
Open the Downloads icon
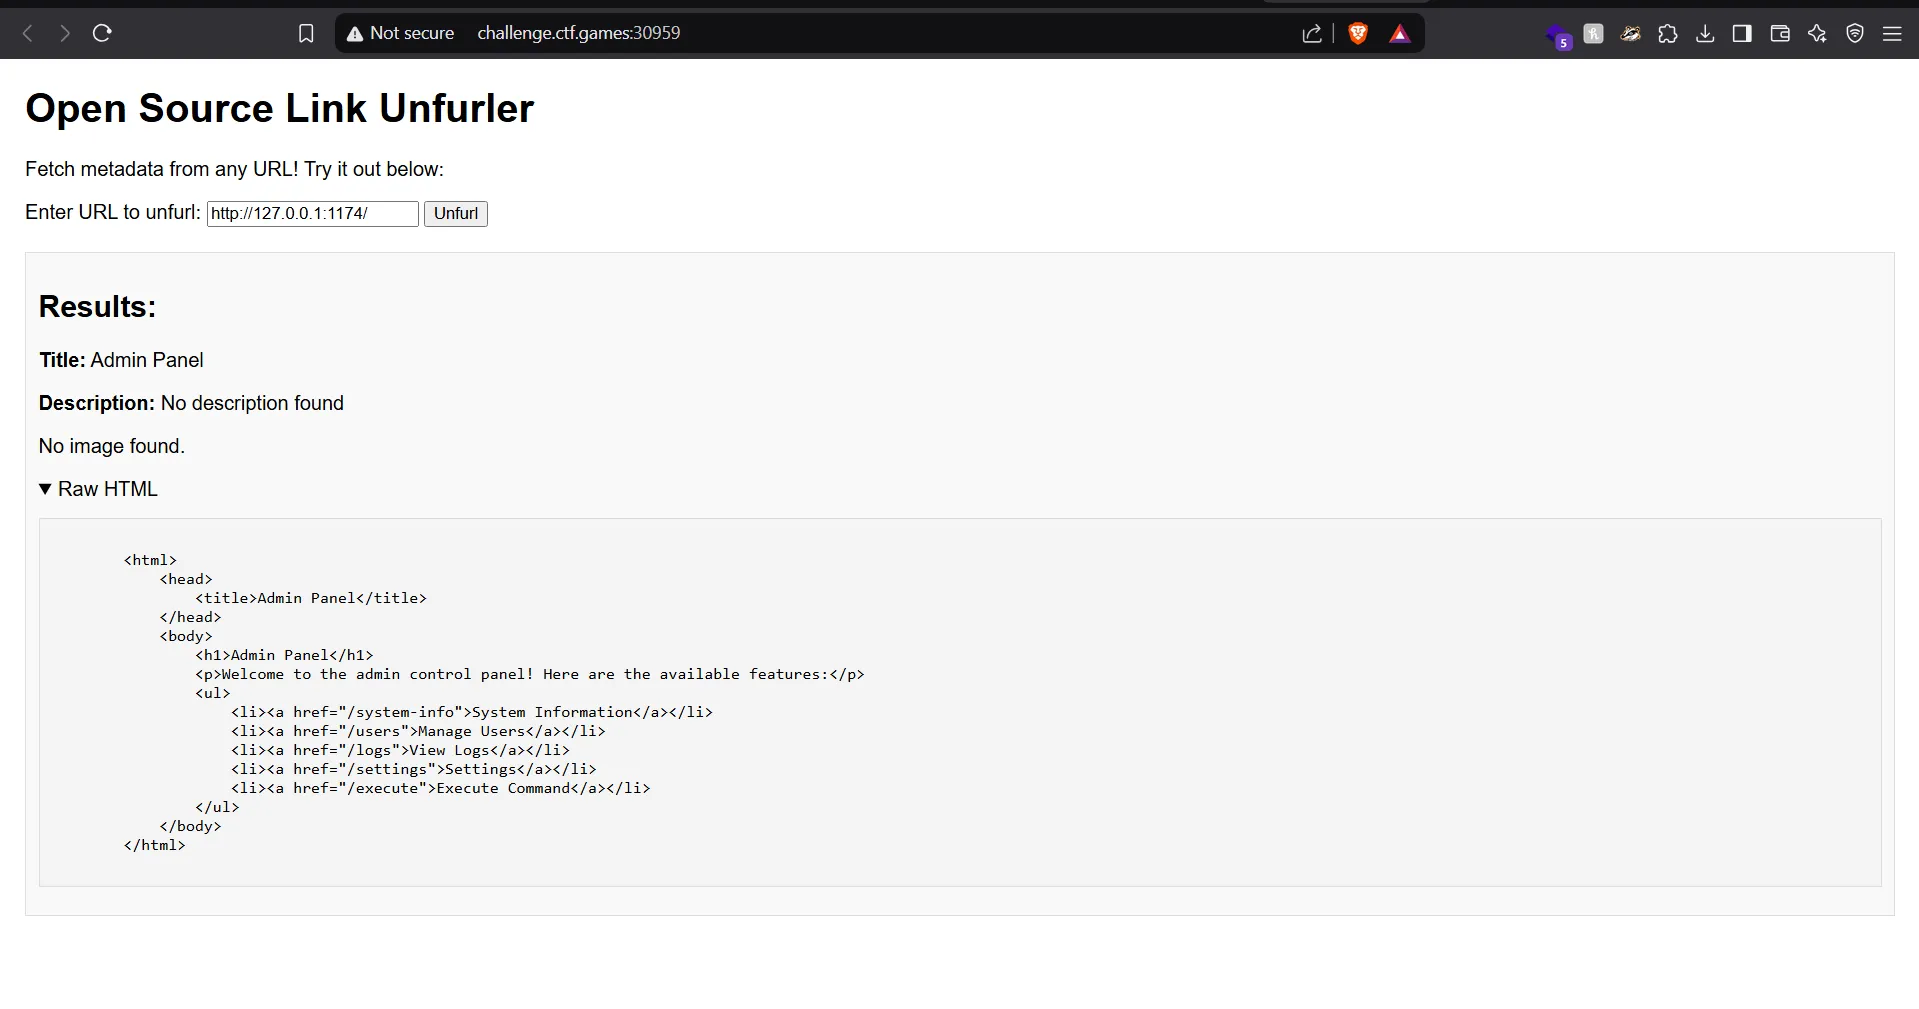click(x=1705, y=34)
